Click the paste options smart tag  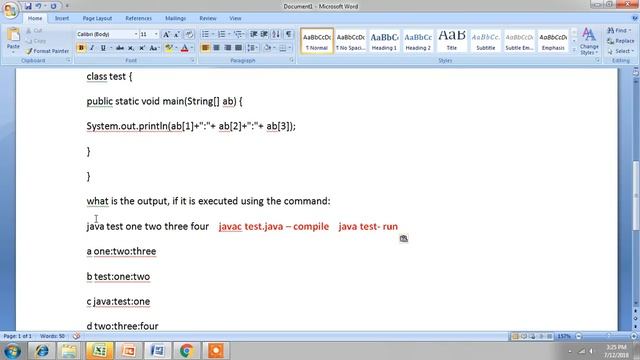point(404,238)
